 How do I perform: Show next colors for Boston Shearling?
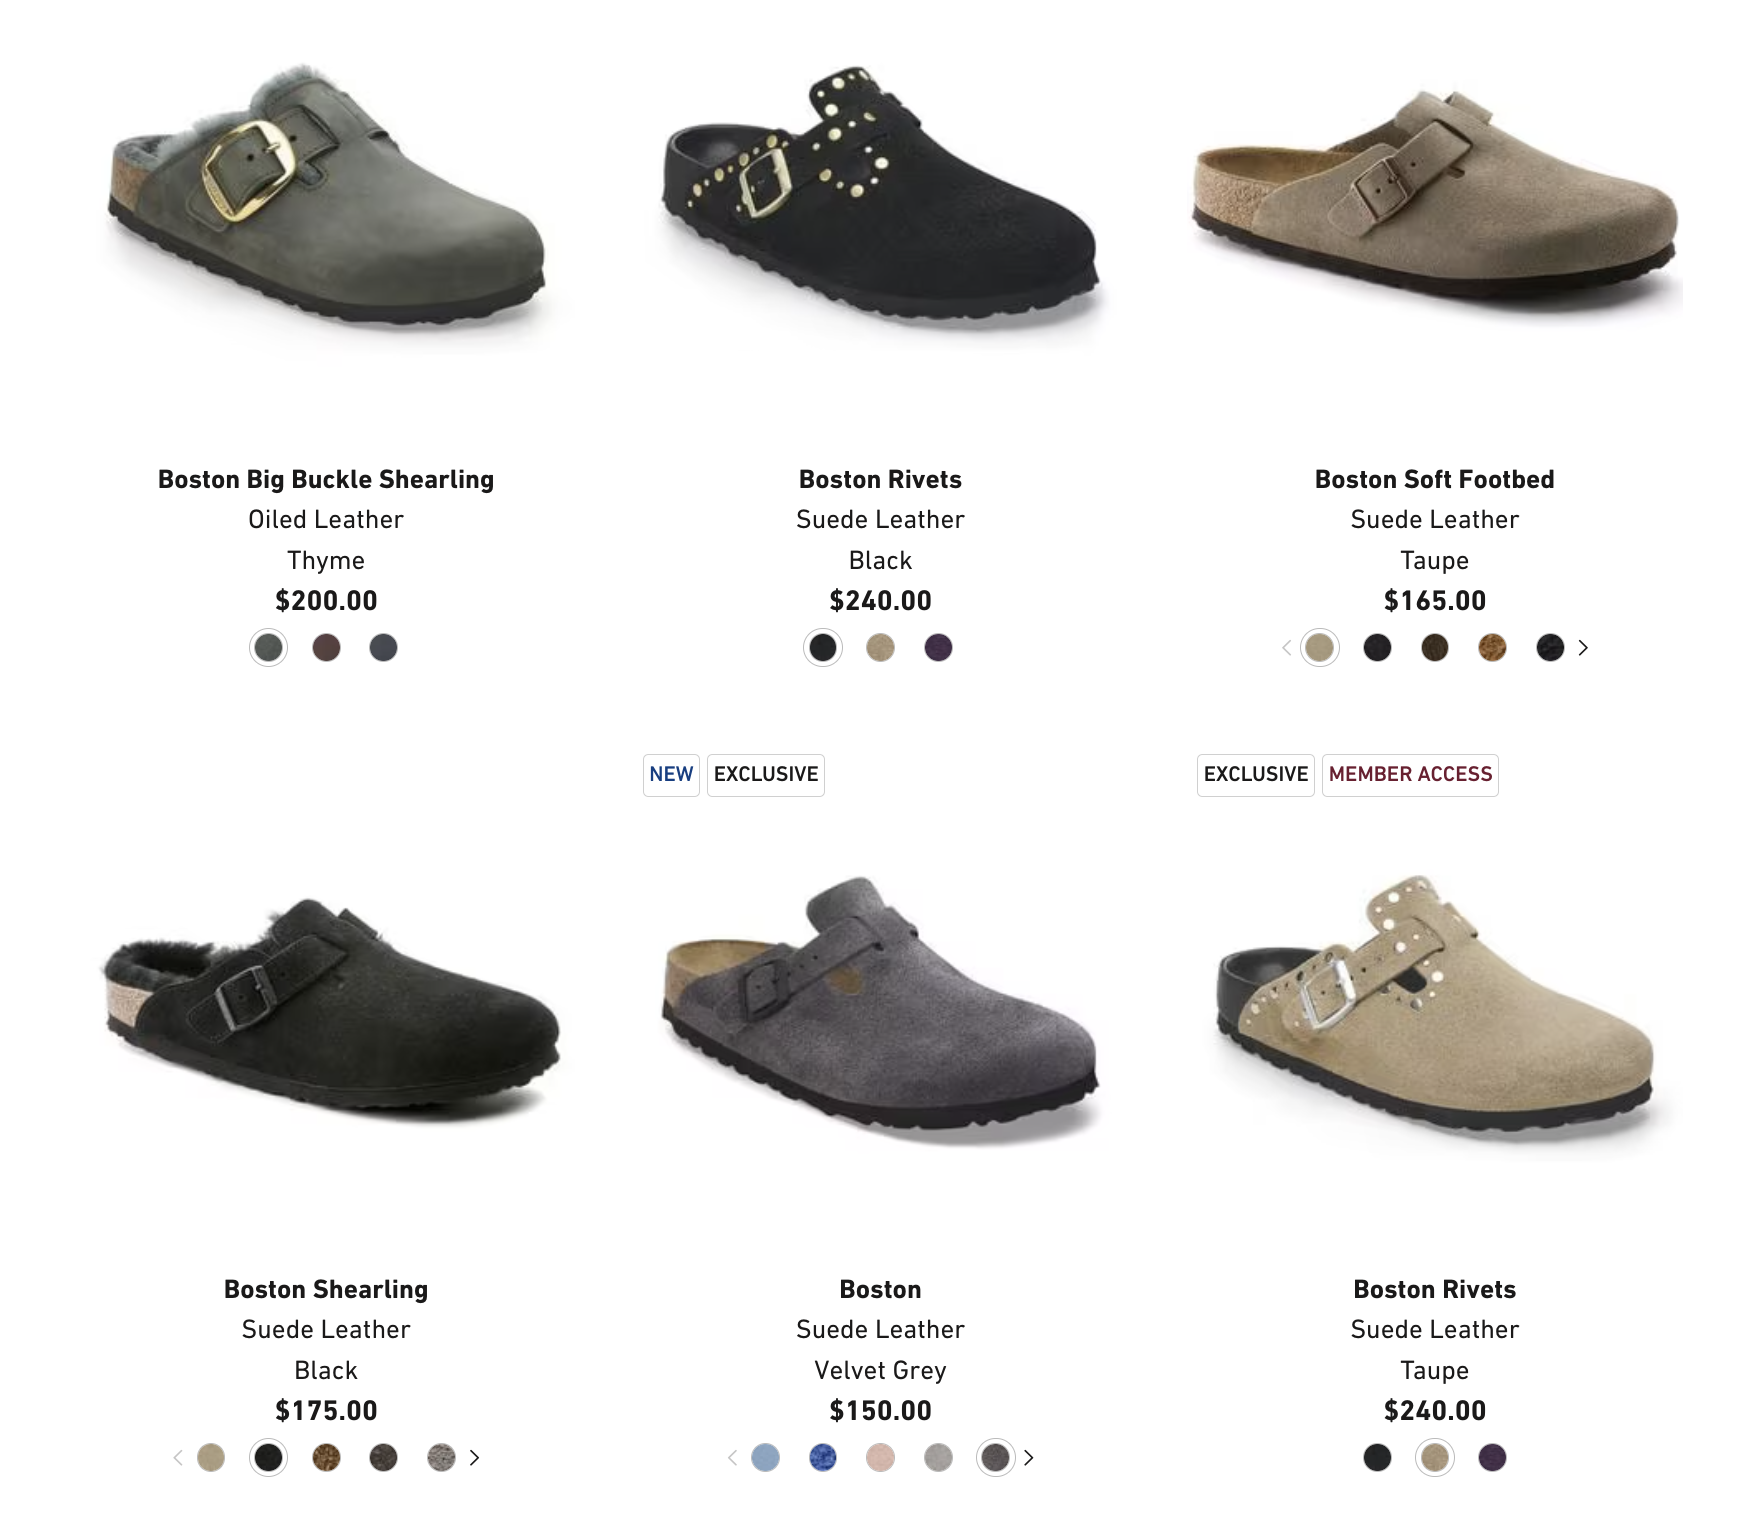pos(474,1458)
